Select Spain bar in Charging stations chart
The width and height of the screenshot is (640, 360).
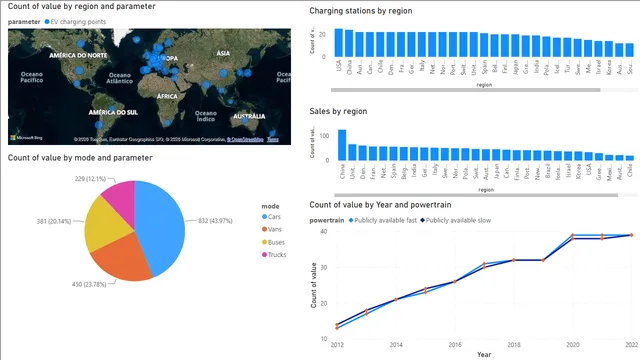(x=484, y=45)
